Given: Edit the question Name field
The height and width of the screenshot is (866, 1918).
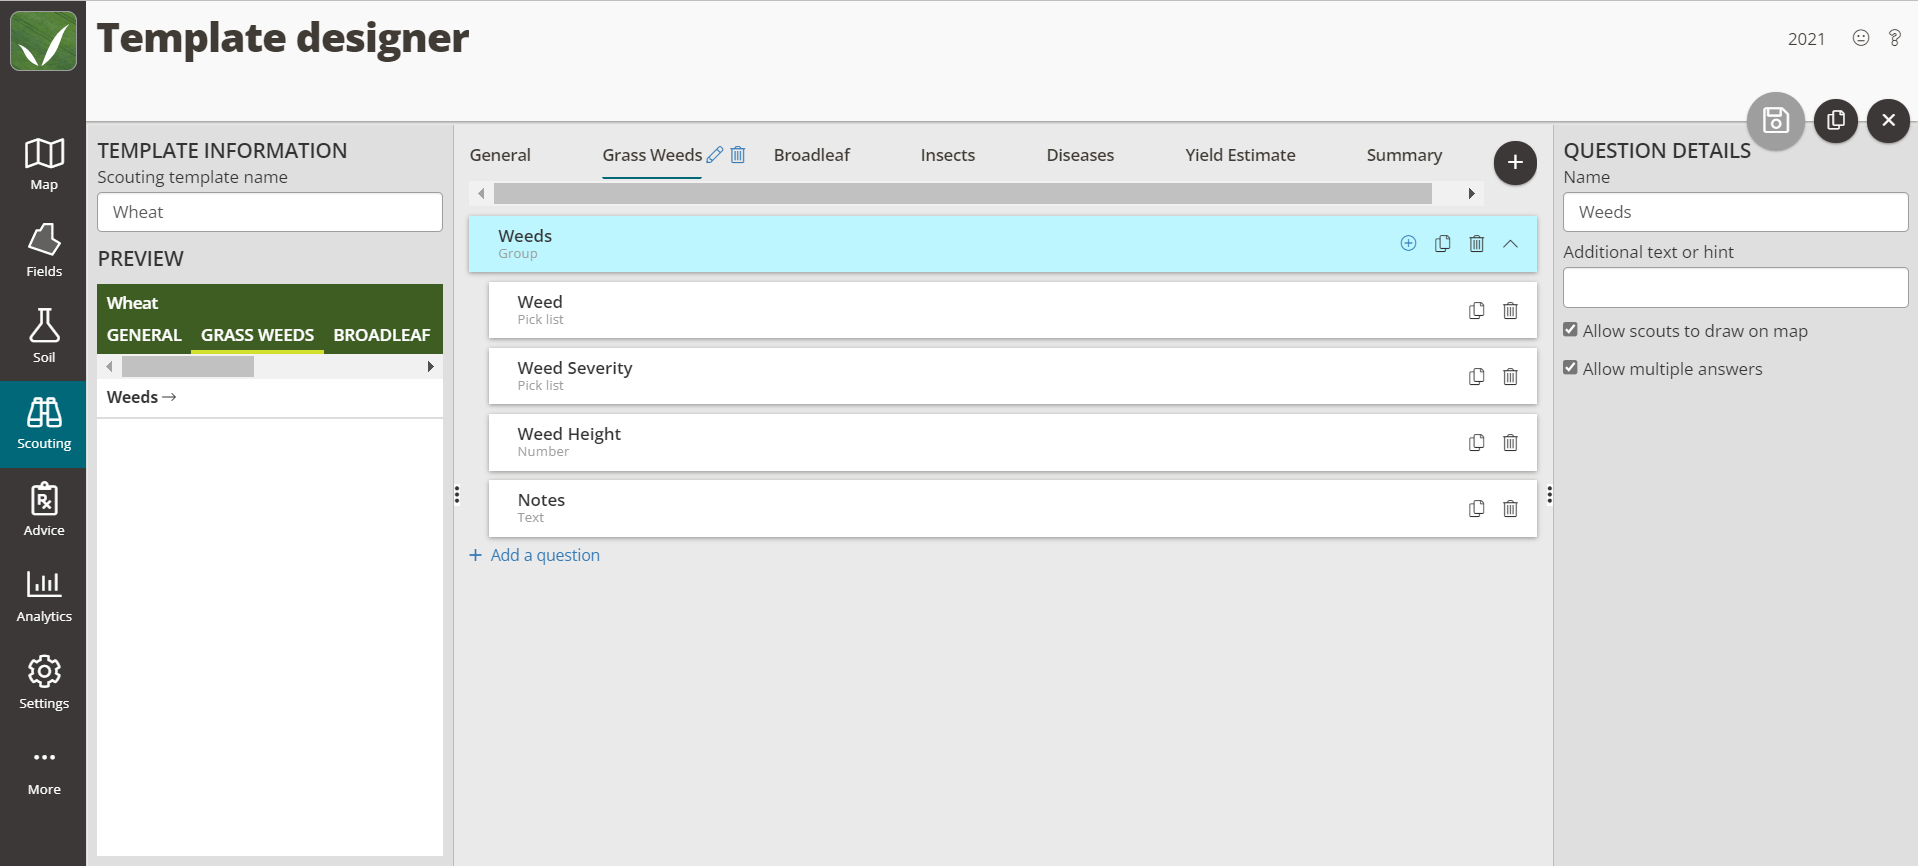Looking at the screenshot, I should [x=1735, y=212].
